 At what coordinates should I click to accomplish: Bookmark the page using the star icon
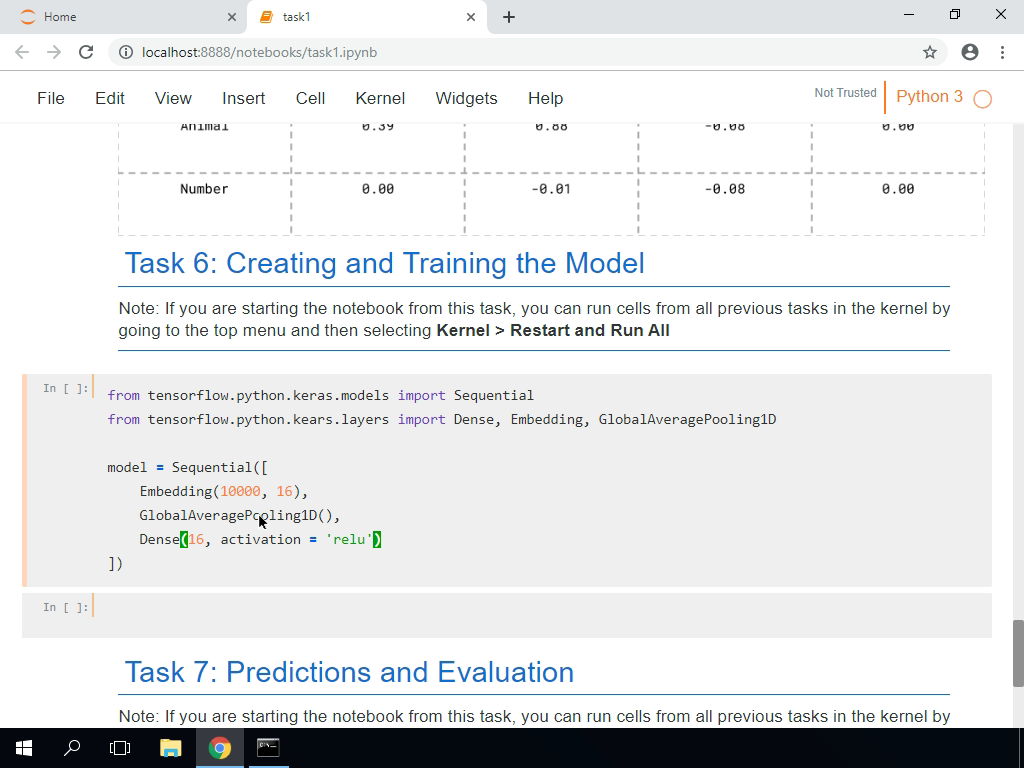click(x=929, y=52)
